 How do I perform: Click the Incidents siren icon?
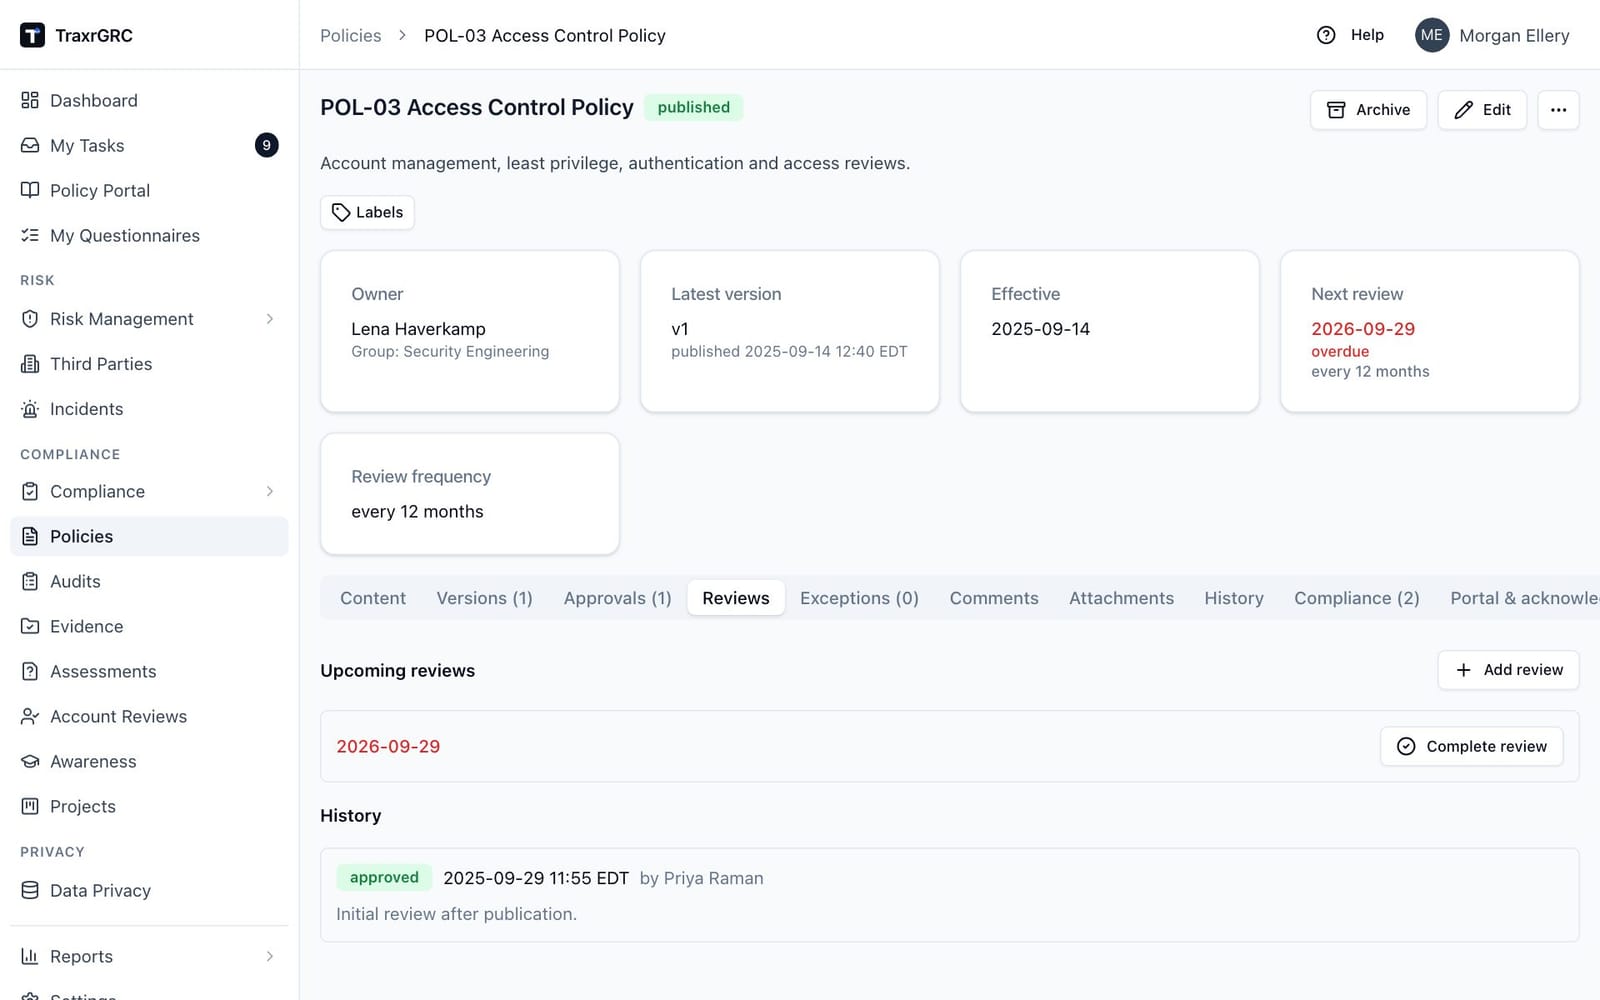(x=30, y=409)
